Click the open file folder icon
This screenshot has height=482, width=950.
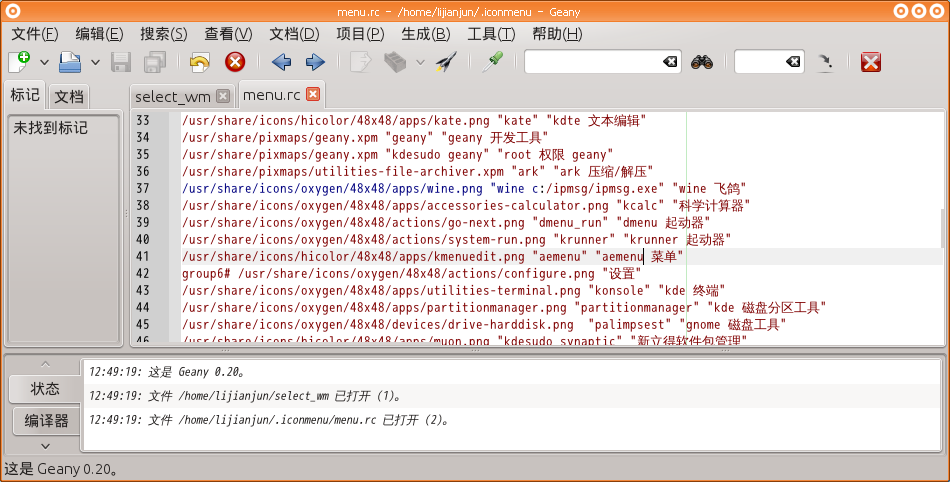(70, 62)
